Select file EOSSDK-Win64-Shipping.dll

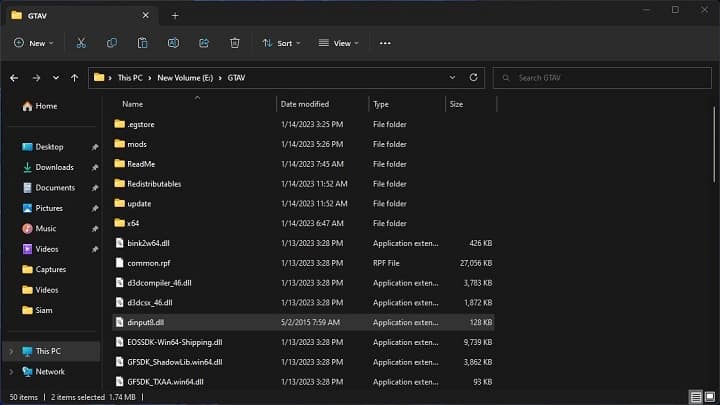[304, 342]
